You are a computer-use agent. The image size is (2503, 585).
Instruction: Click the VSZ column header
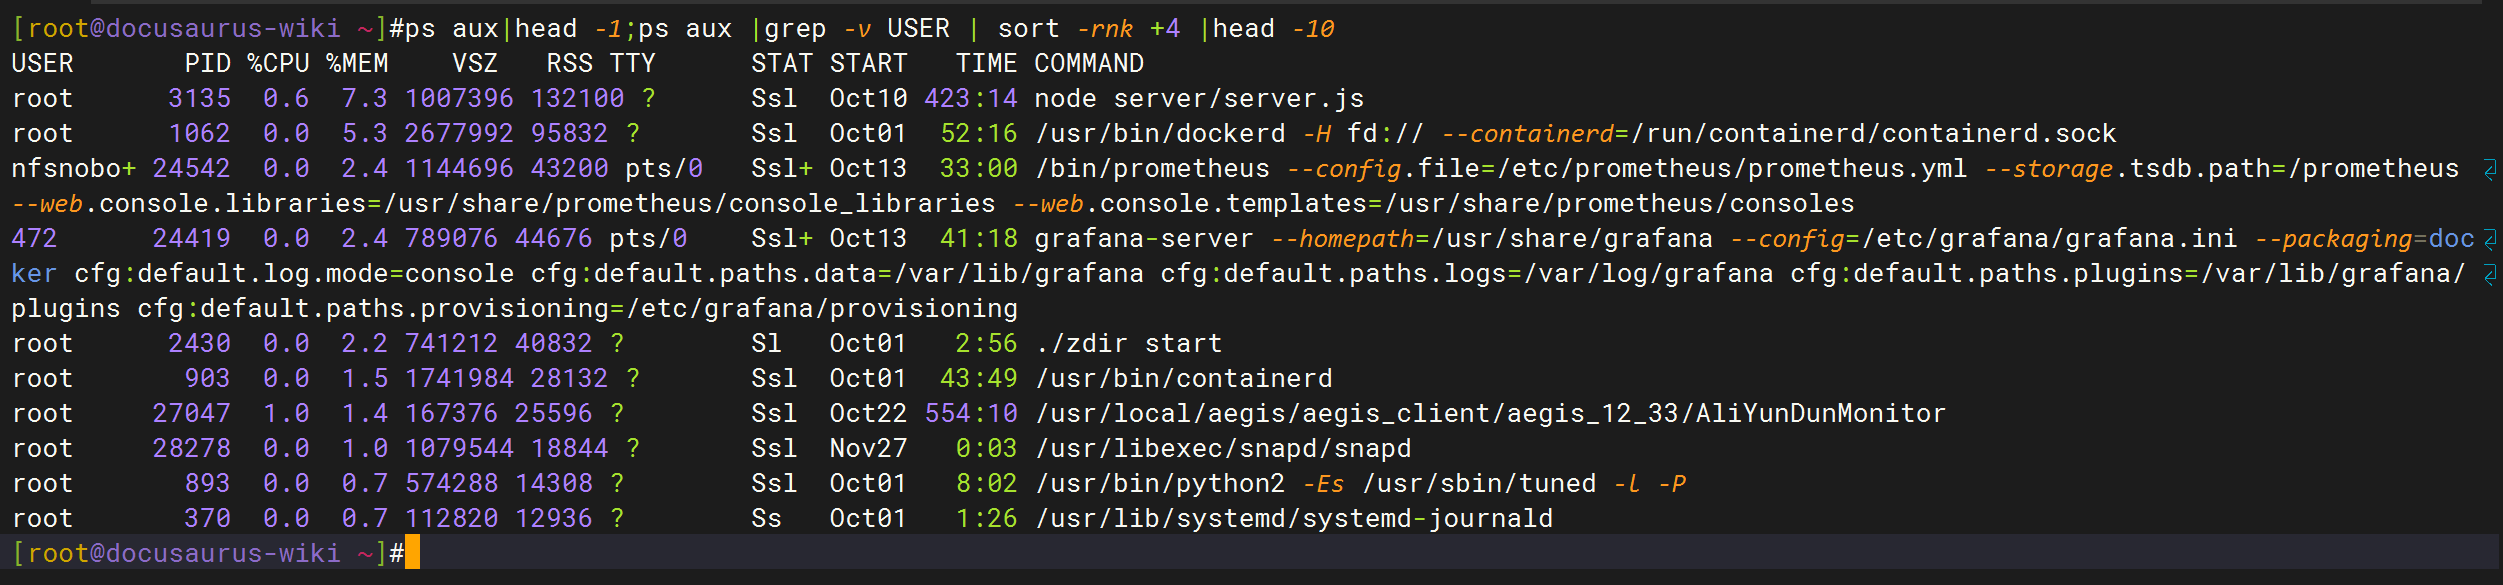tap(475, 64)
